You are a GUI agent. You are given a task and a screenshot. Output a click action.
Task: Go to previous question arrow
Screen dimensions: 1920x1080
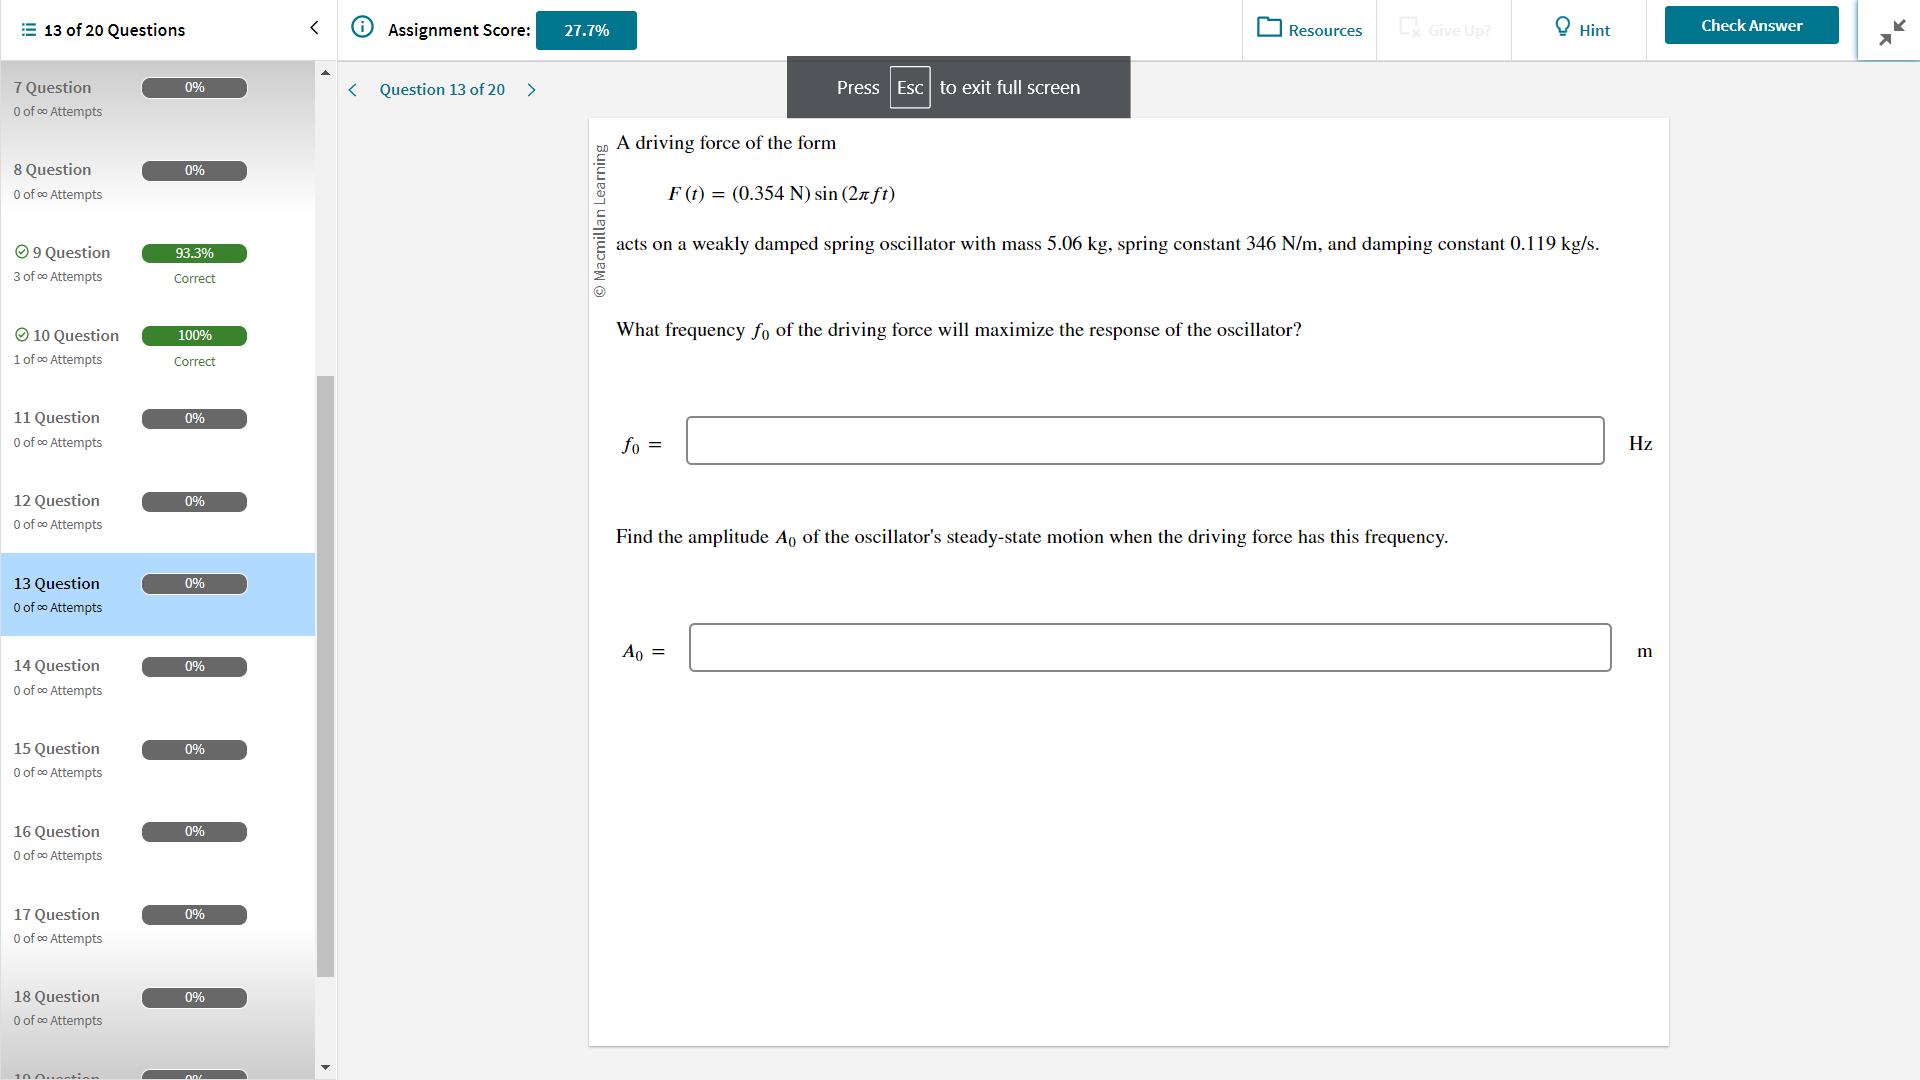(353, 90)
